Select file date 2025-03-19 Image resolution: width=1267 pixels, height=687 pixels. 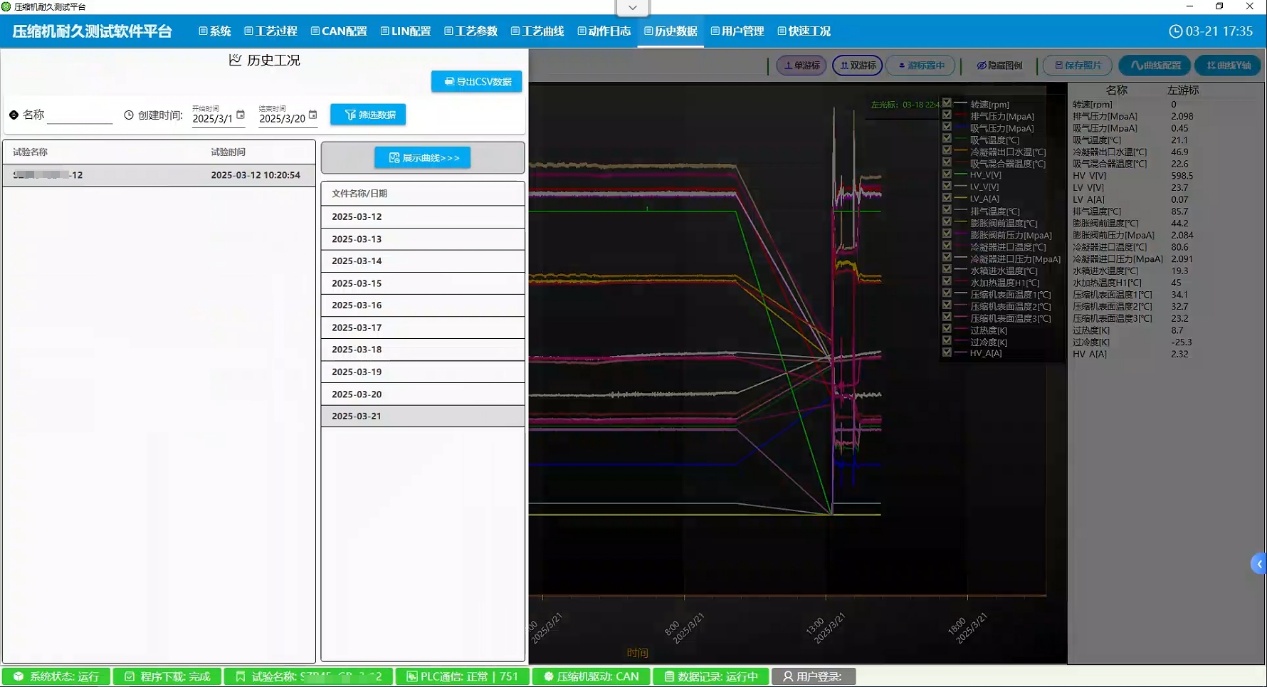(422, 372)
